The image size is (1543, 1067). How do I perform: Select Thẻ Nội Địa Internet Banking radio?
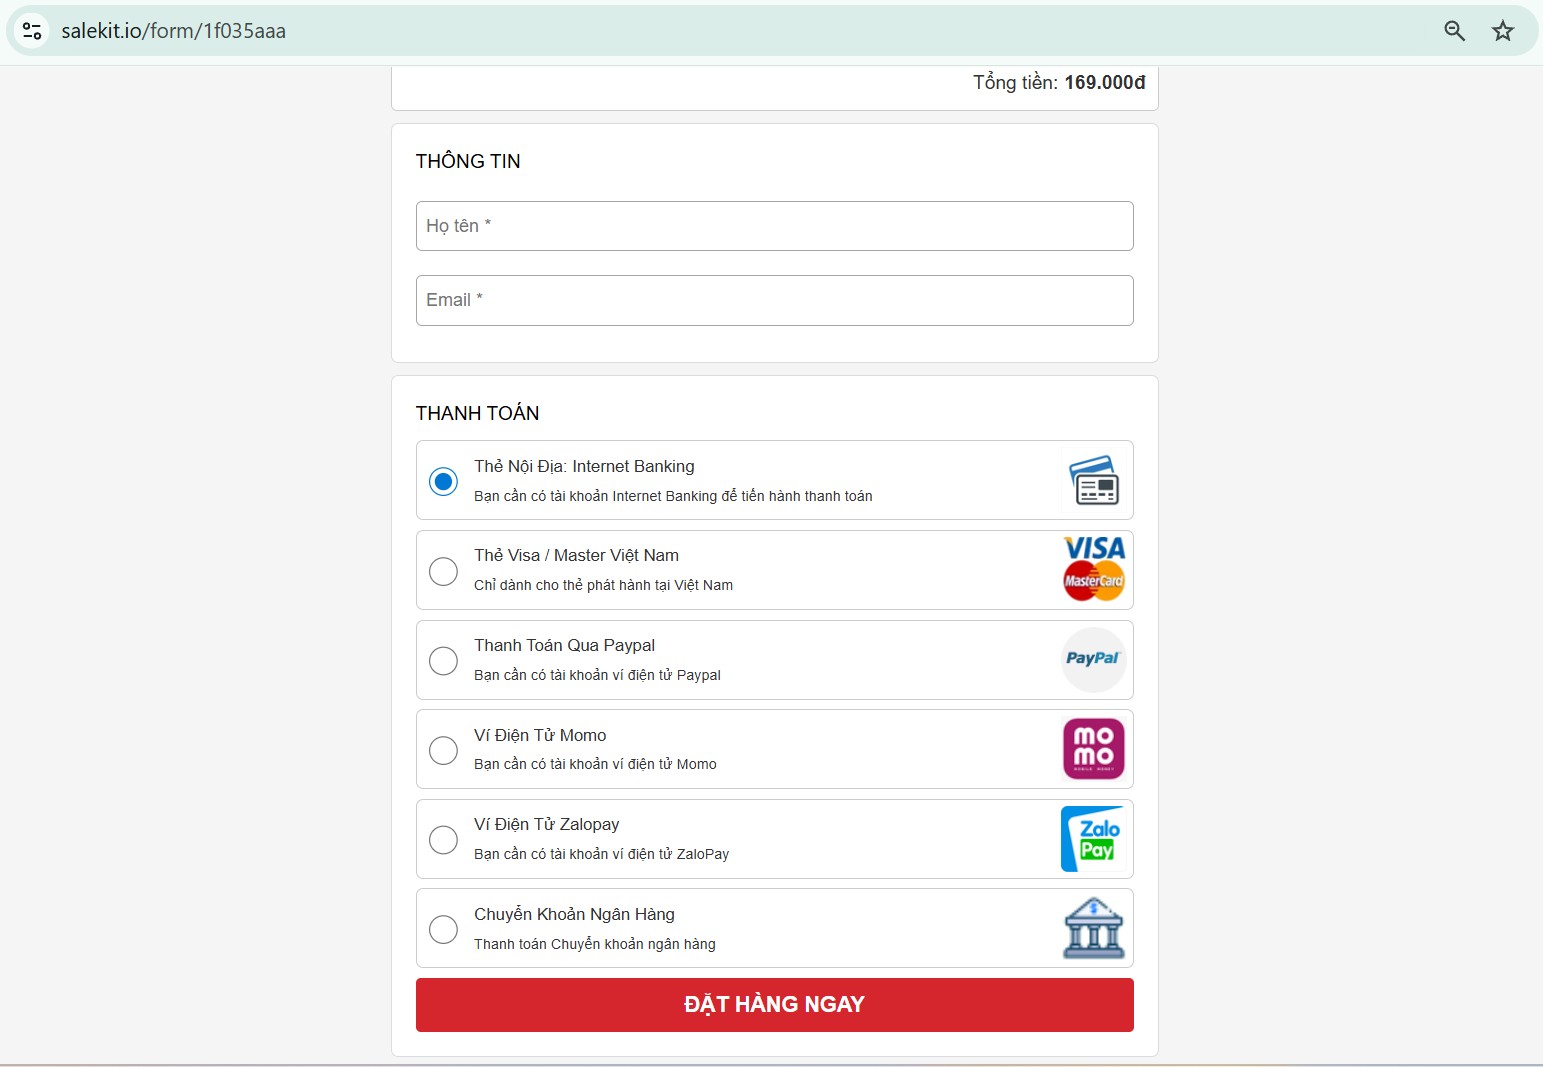pyautogui.click(x=443, y=482)
